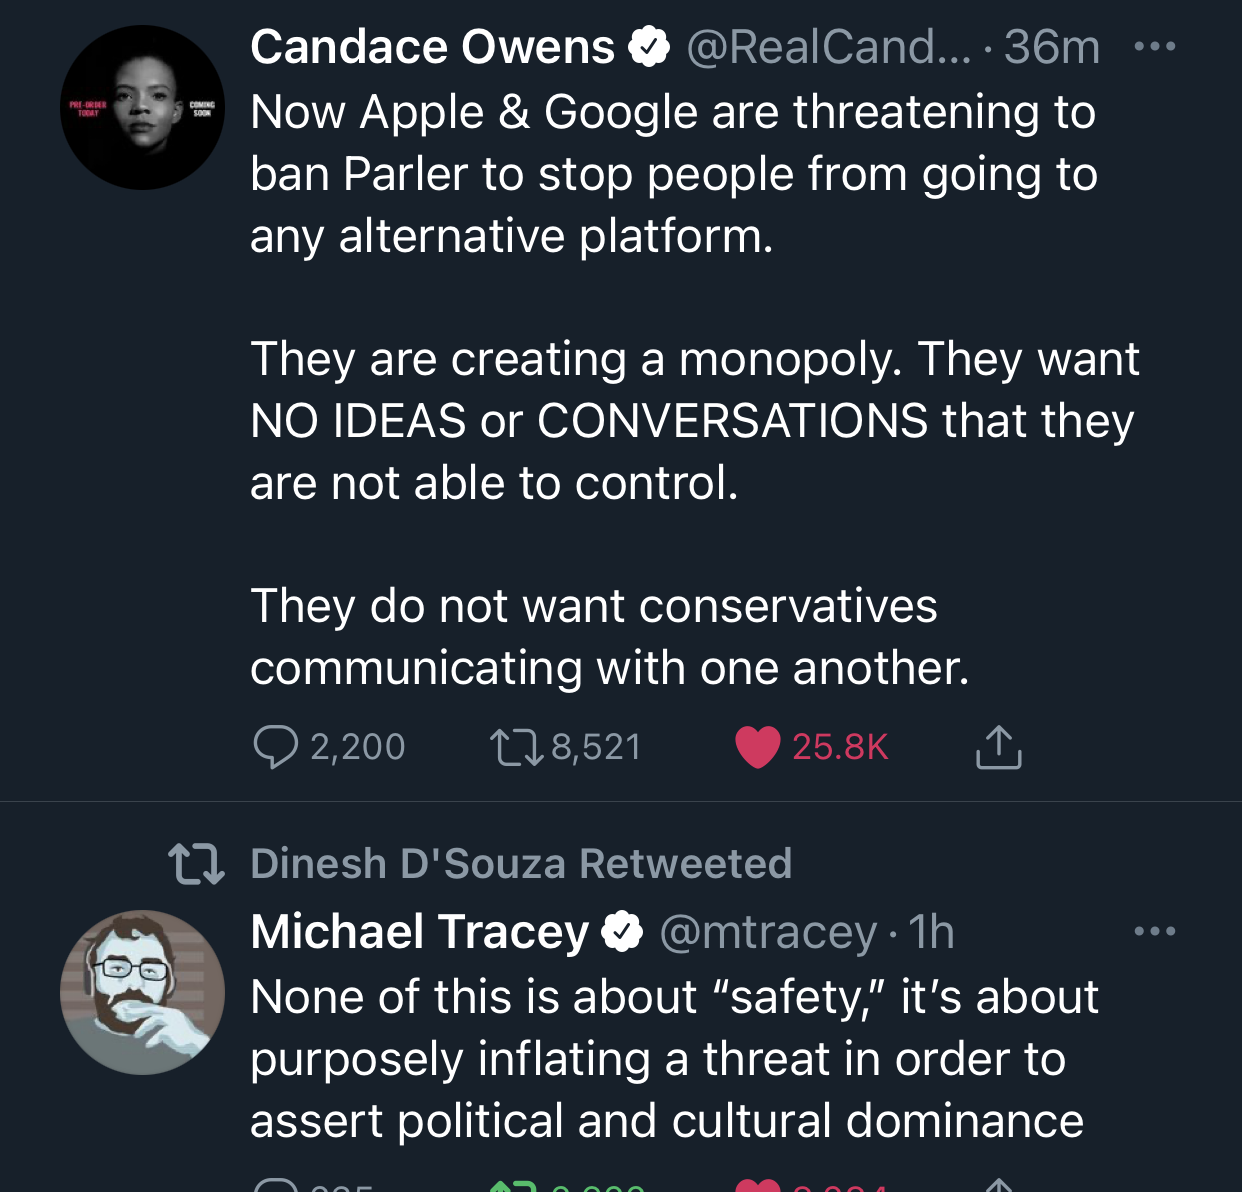Reply to Candace Owens' tweet
This screenshot has height=1192, width=1242.
[276, 747]
